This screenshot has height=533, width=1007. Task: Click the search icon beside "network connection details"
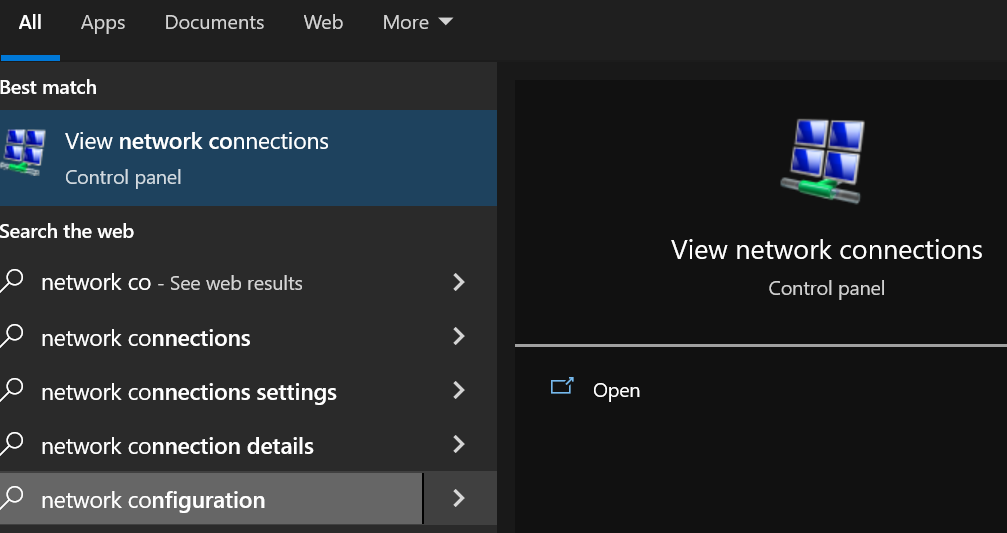[12, 445]
